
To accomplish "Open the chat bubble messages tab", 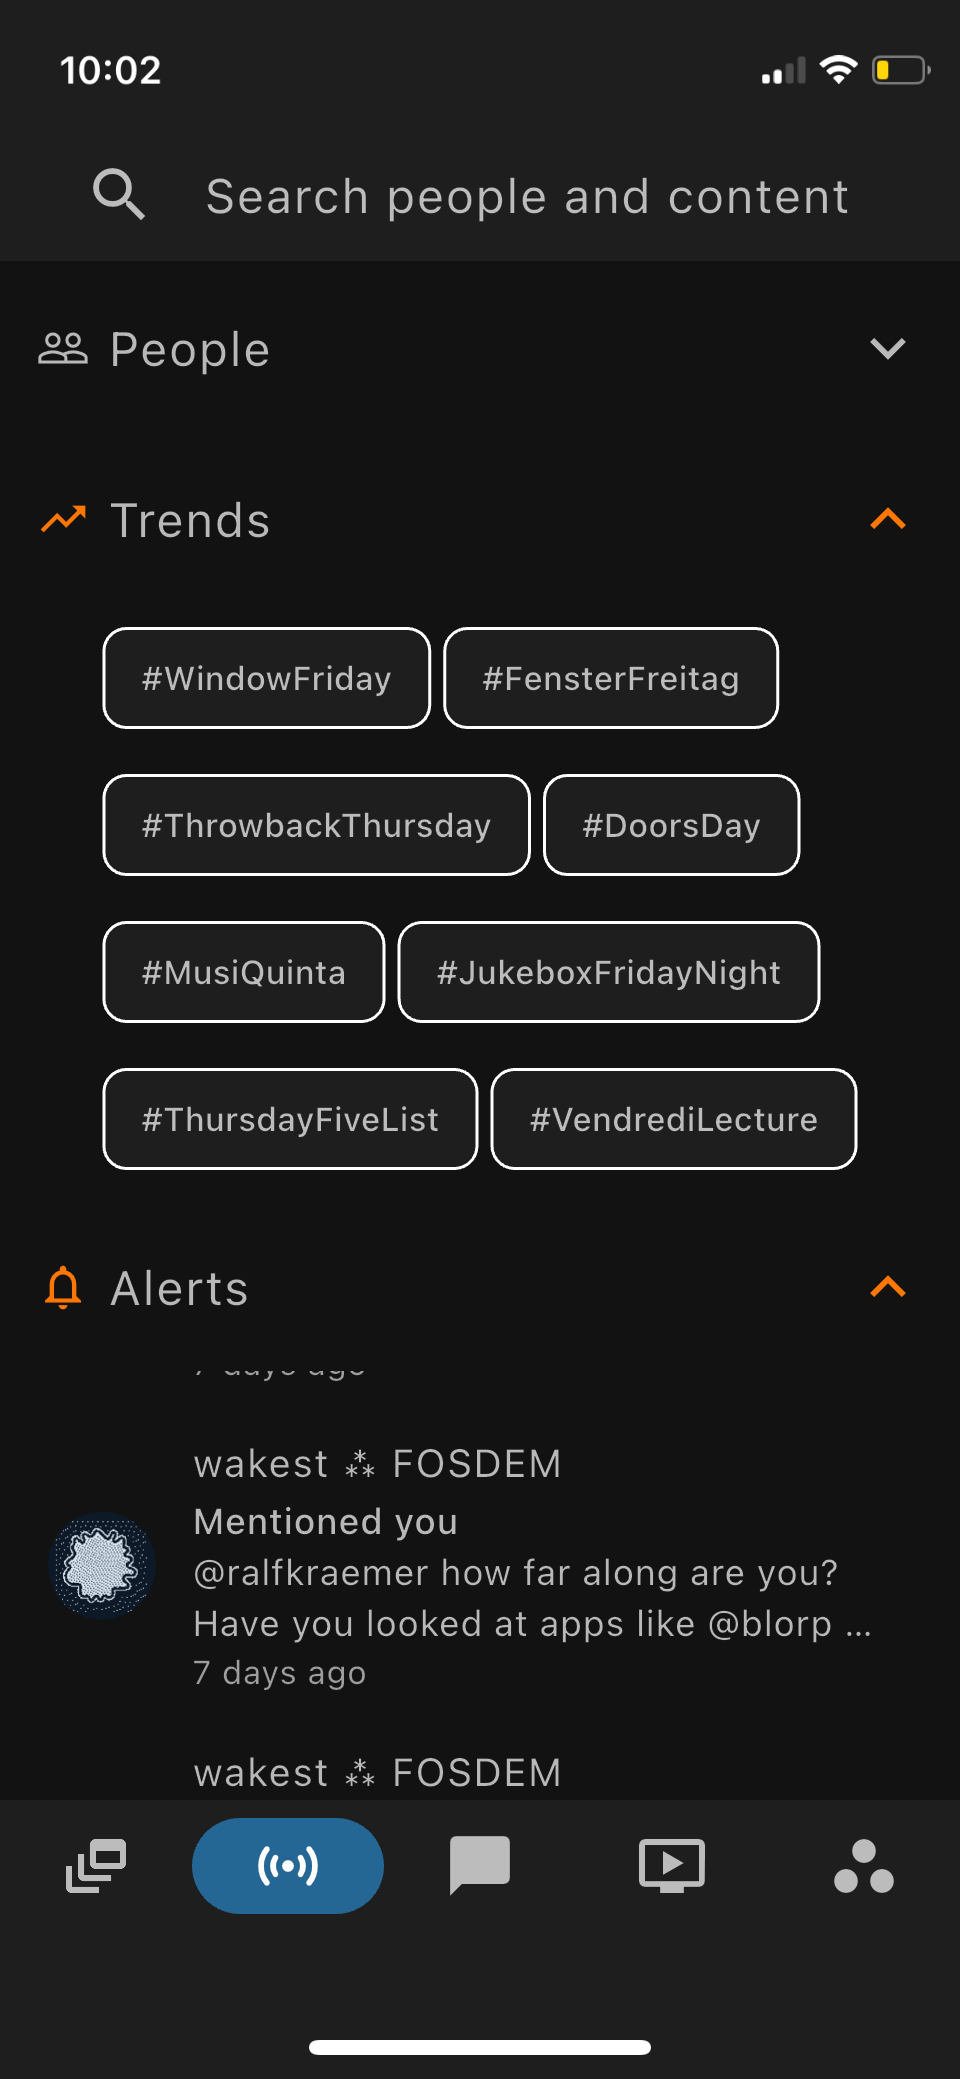I will point(480,1866).
